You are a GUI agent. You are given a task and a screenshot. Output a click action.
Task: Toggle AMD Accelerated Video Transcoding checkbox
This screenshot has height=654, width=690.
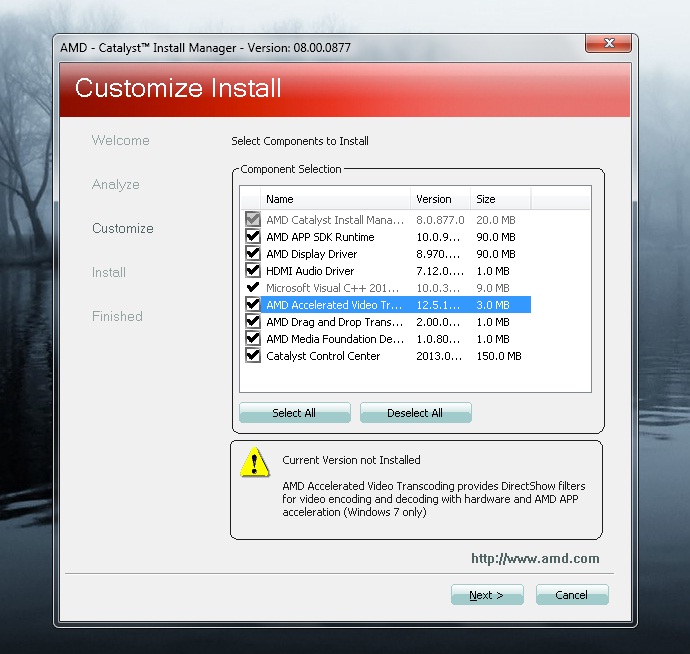(253, 305)
